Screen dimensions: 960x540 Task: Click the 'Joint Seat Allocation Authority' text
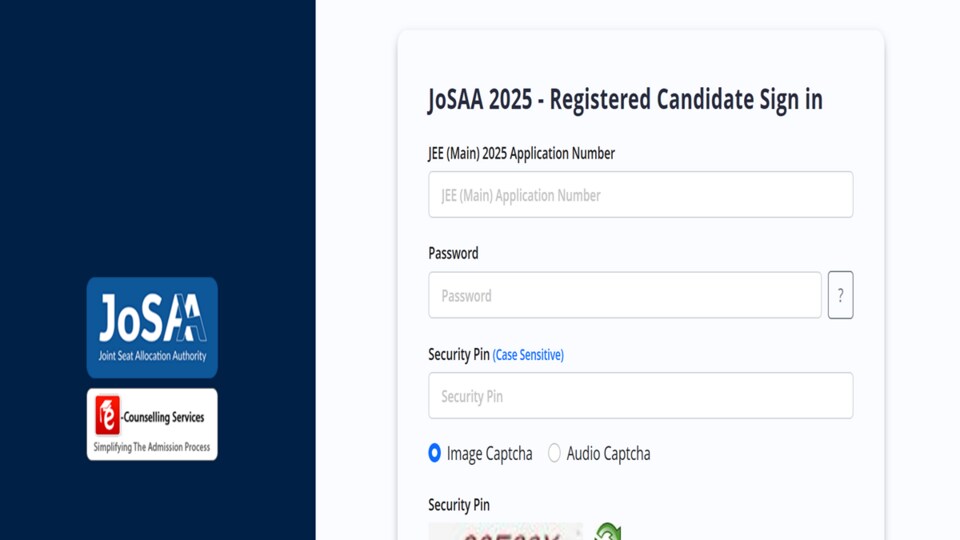(152, 356)
